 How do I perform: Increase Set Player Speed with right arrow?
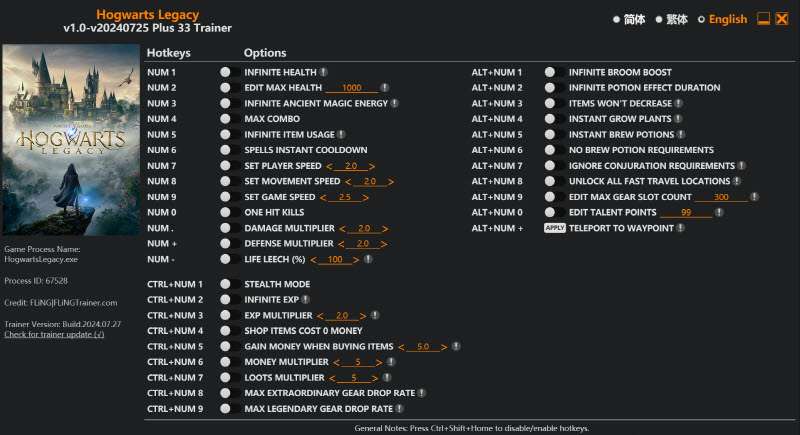point(372,166)
